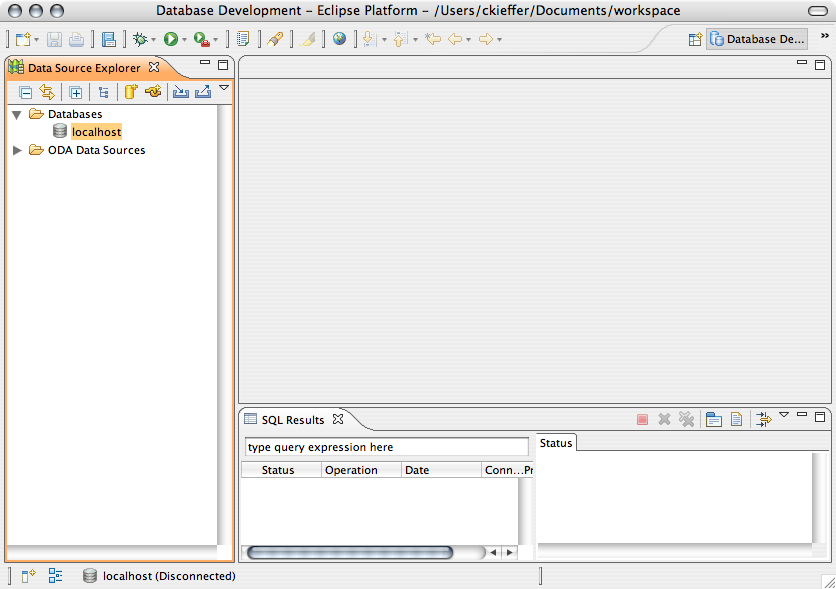
Task: Open the Previous Annotation dropdown arrow
Action: tap(415, 40)
